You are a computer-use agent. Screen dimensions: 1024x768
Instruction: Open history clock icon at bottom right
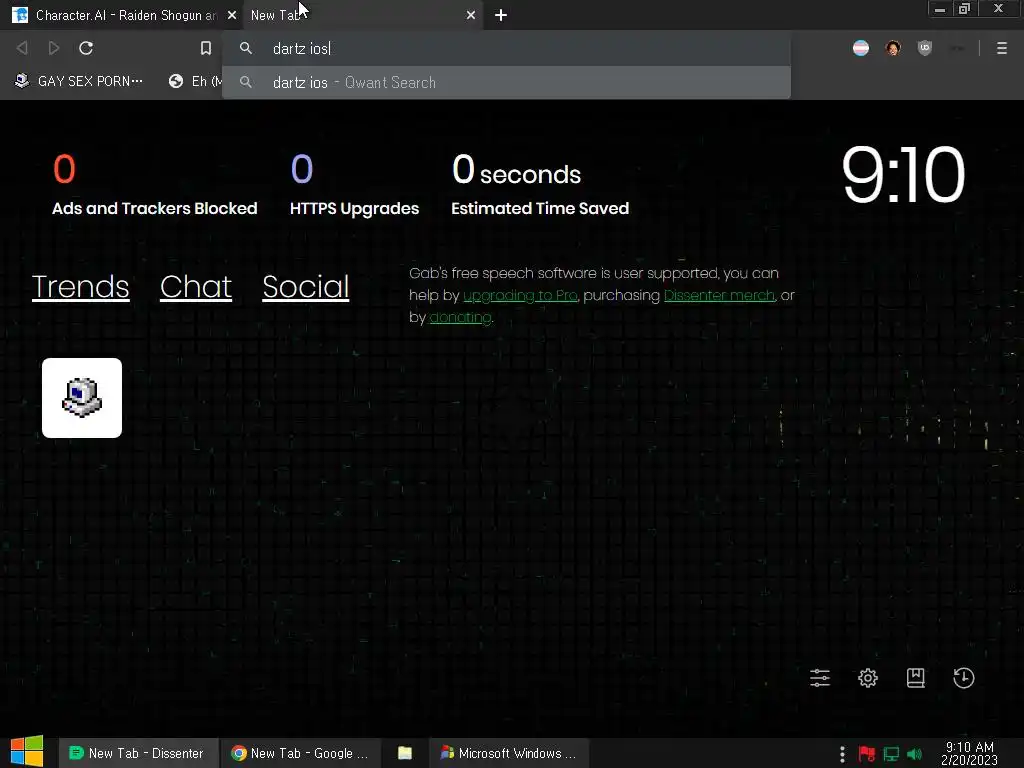[x=964, y=678]
